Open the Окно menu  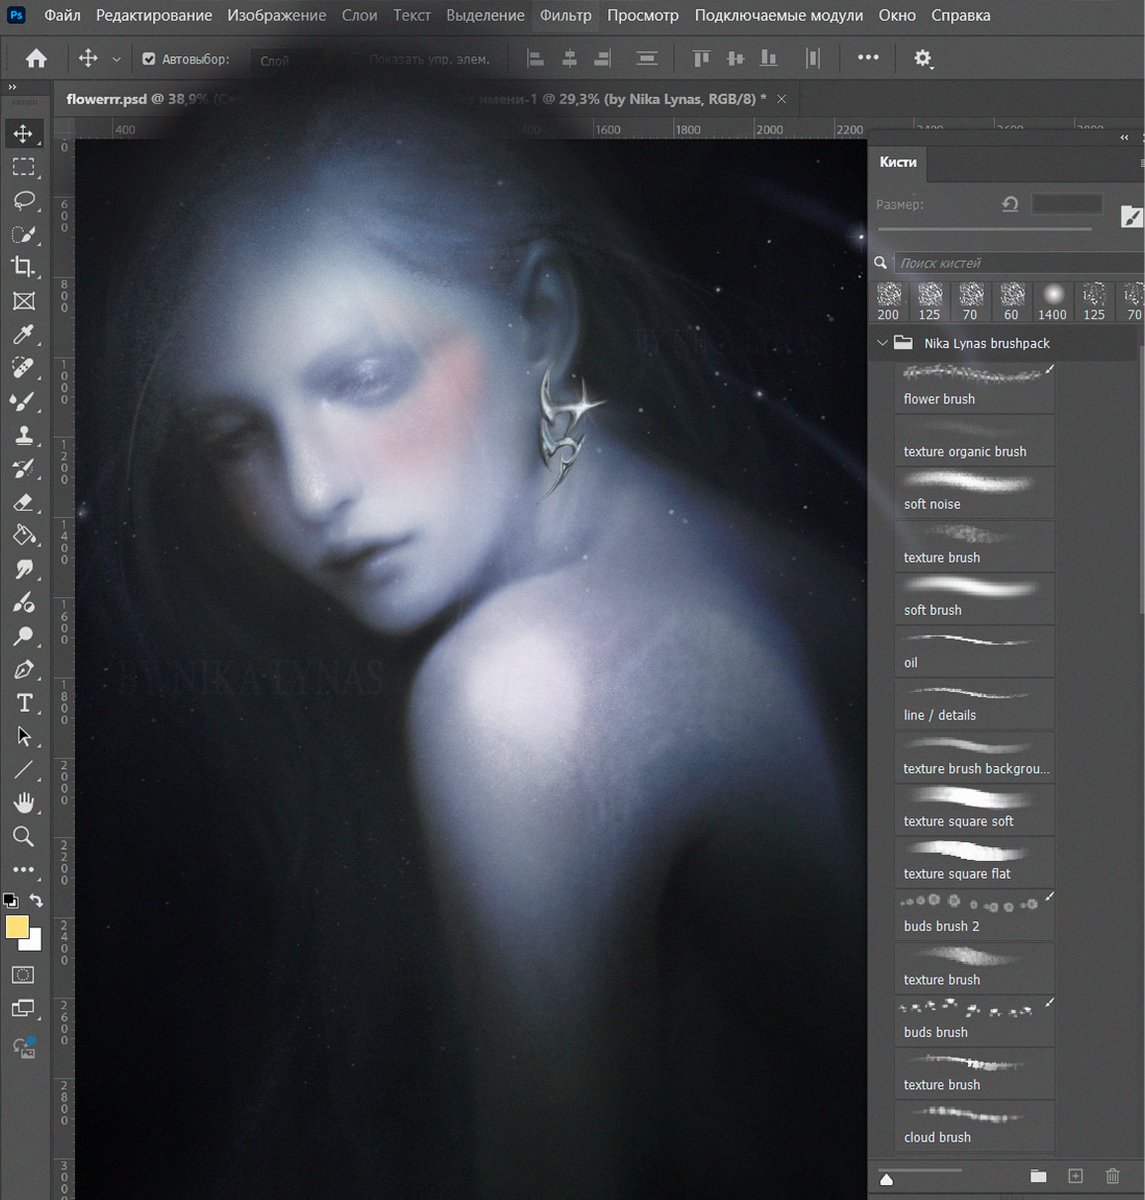897,15
